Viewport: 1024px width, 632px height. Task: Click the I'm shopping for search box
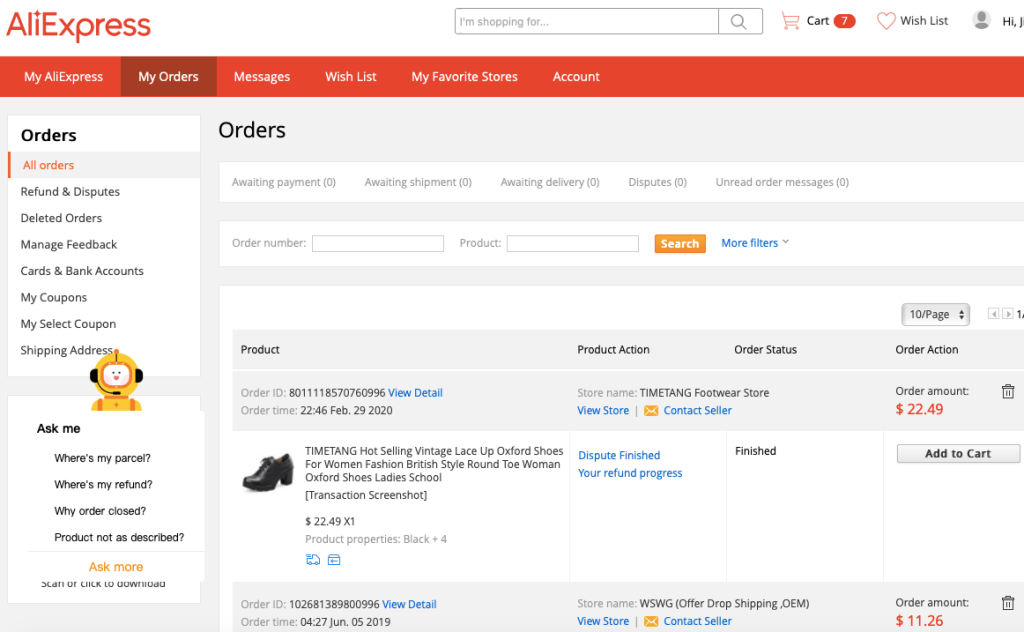click(586, 22)
